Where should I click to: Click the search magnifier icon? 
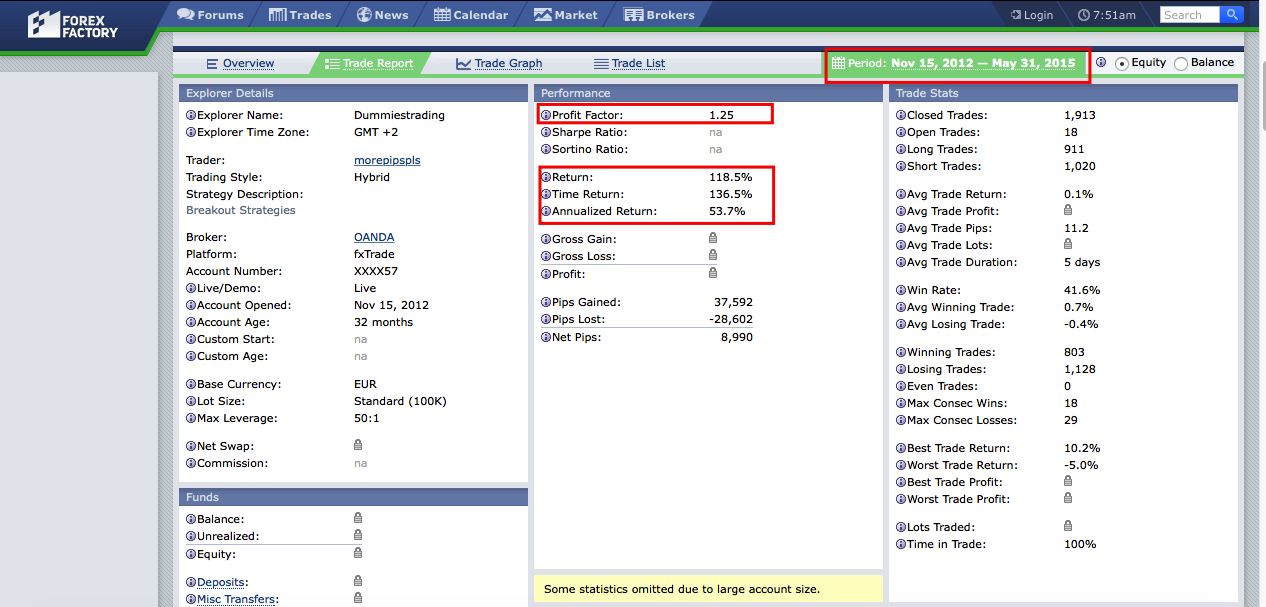(1232, 15)
